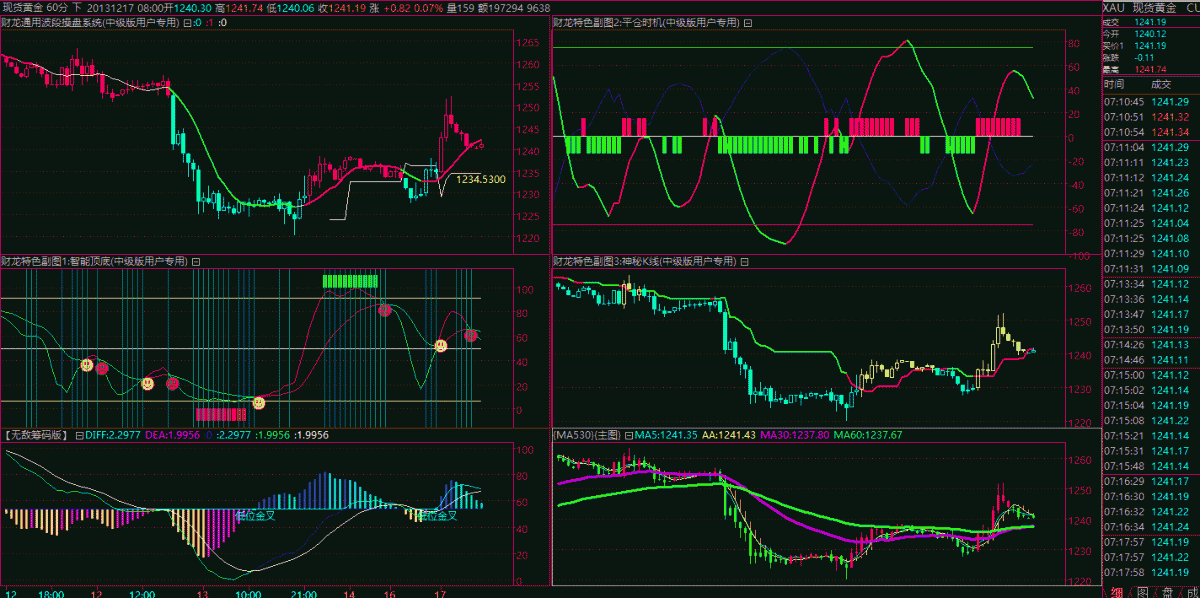Click the AA:1241.43 legend value
Image resolution: width=1200 pixels, height=598 pixels.
click(731, 435)
